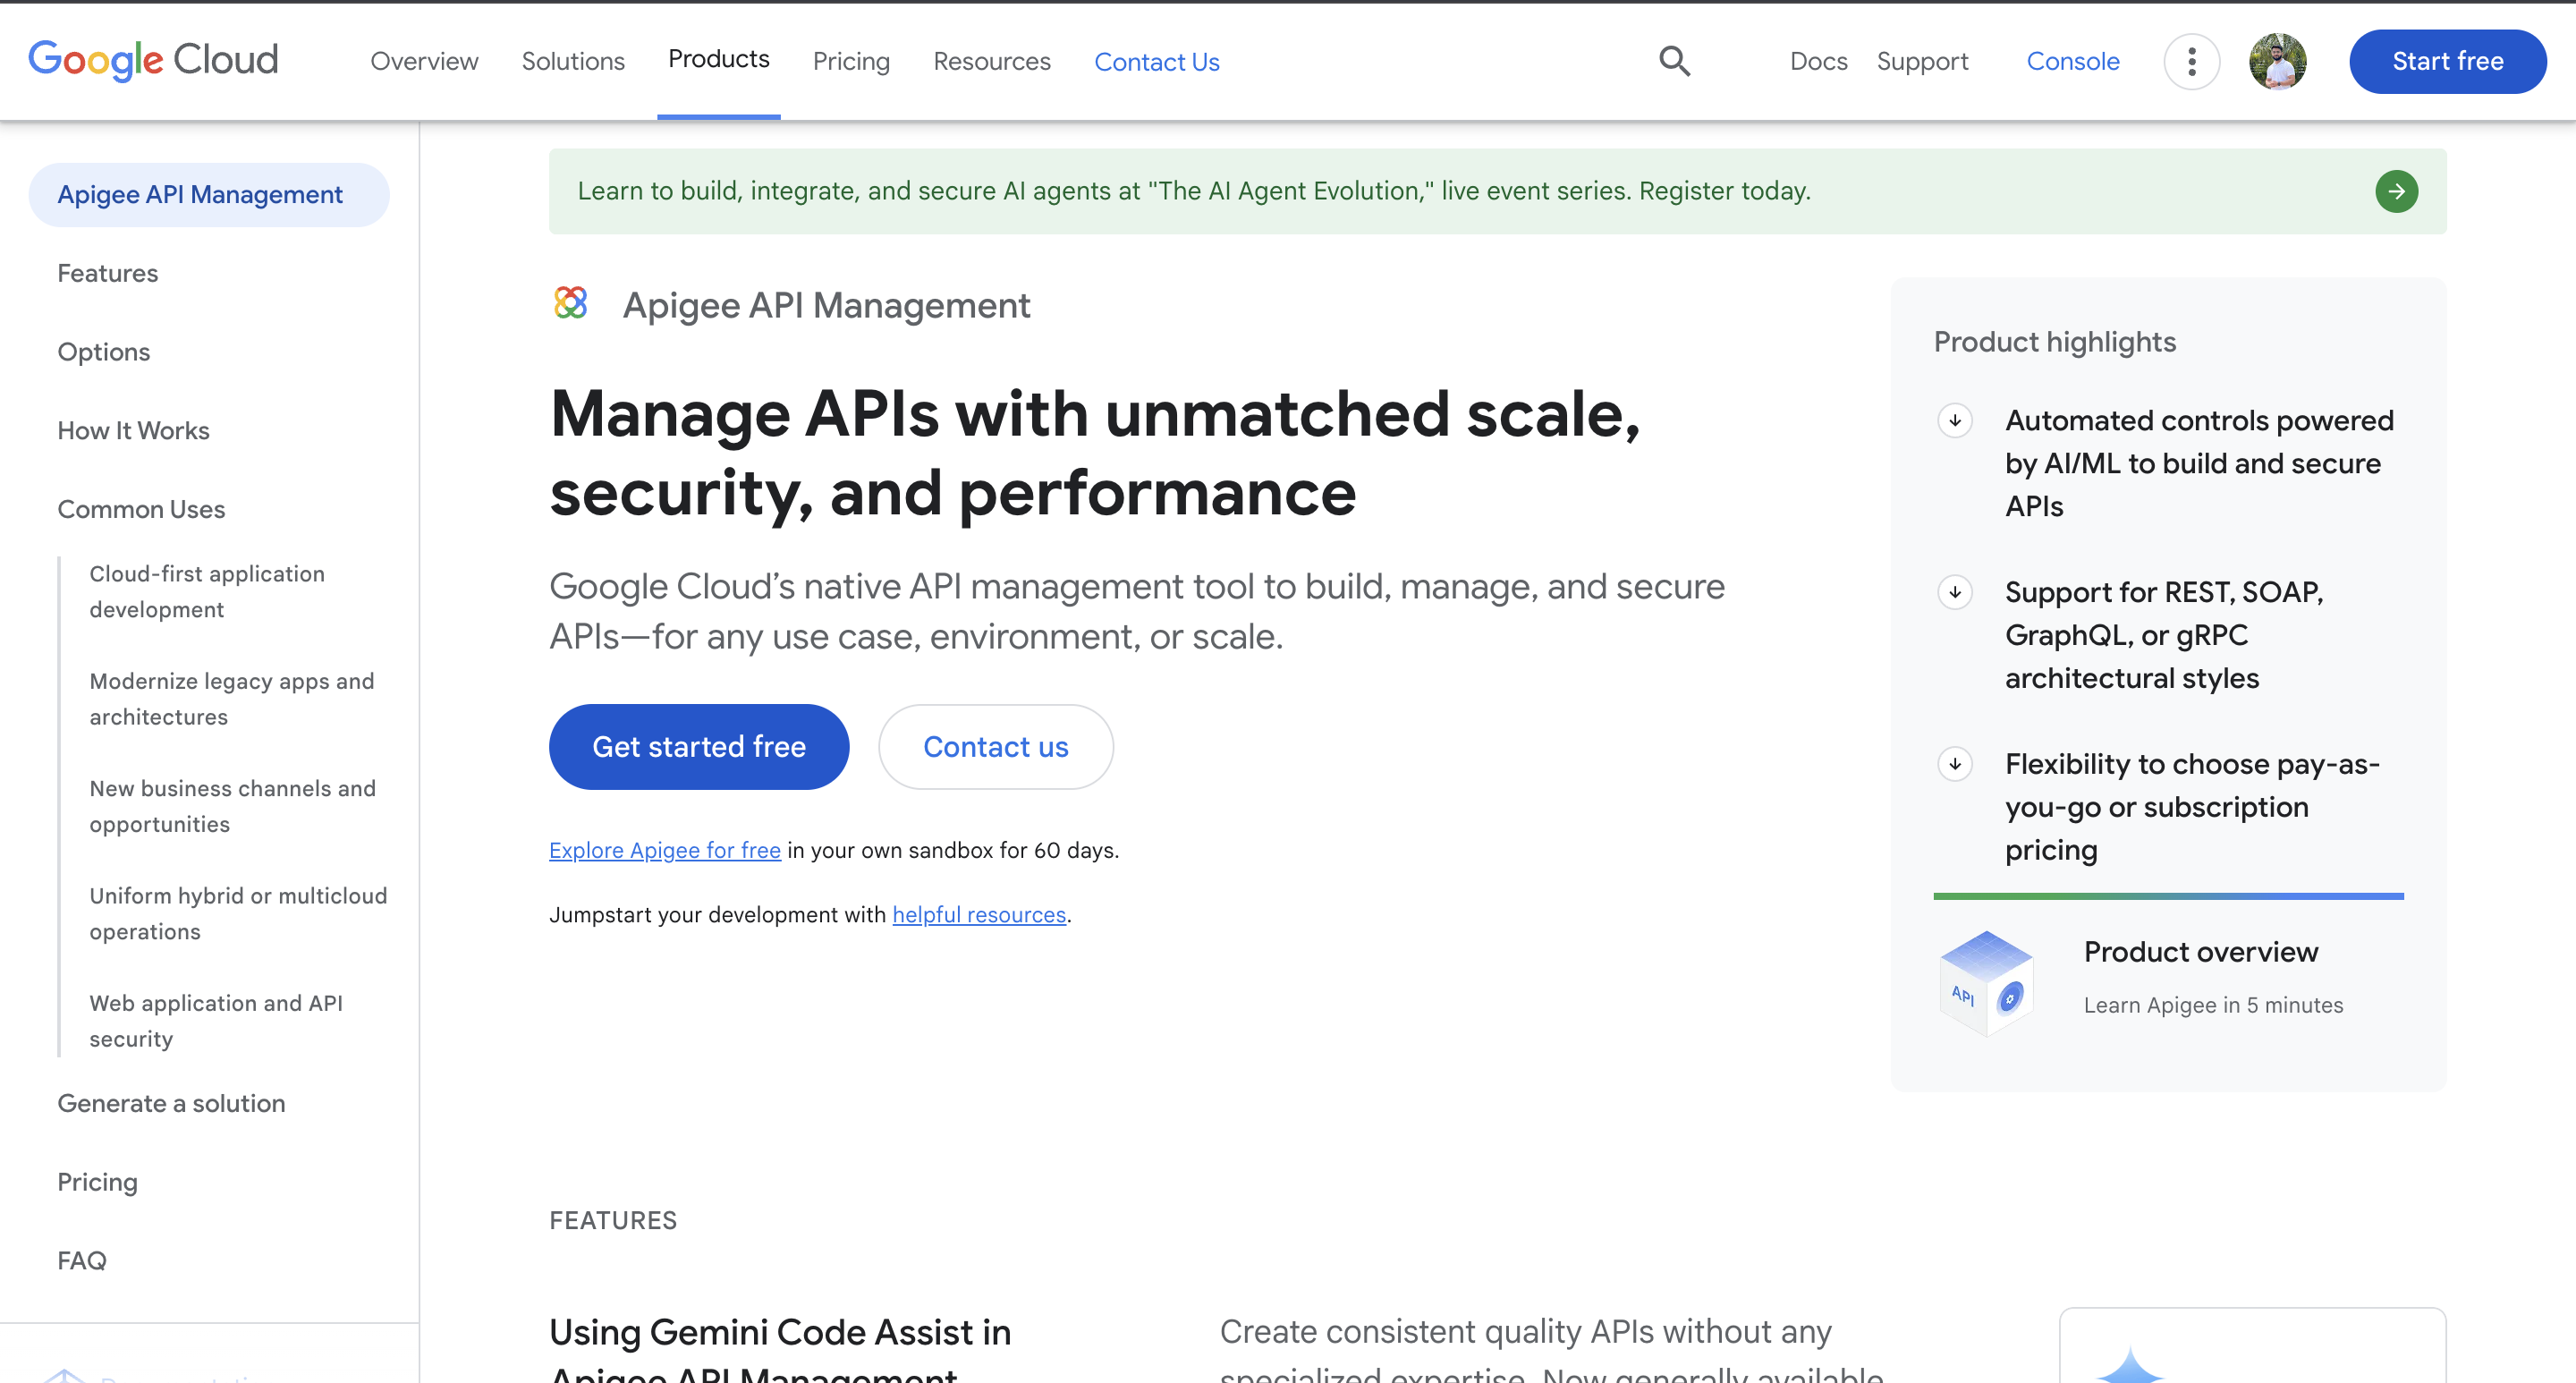Open Console link in the header

point(2072,61)
